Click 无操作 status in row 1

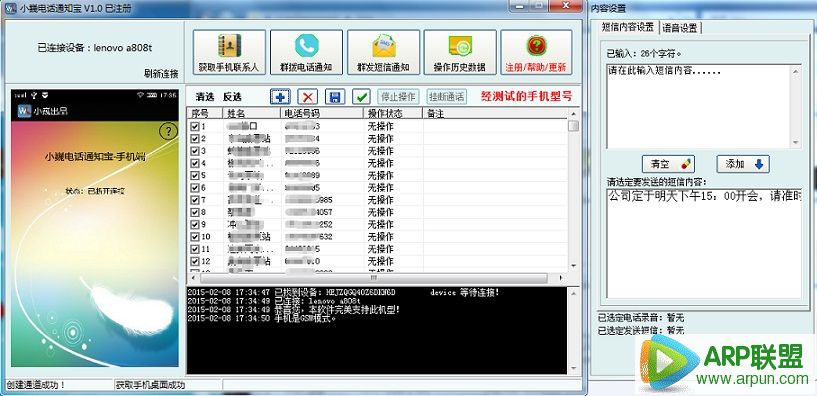(380, 127)
